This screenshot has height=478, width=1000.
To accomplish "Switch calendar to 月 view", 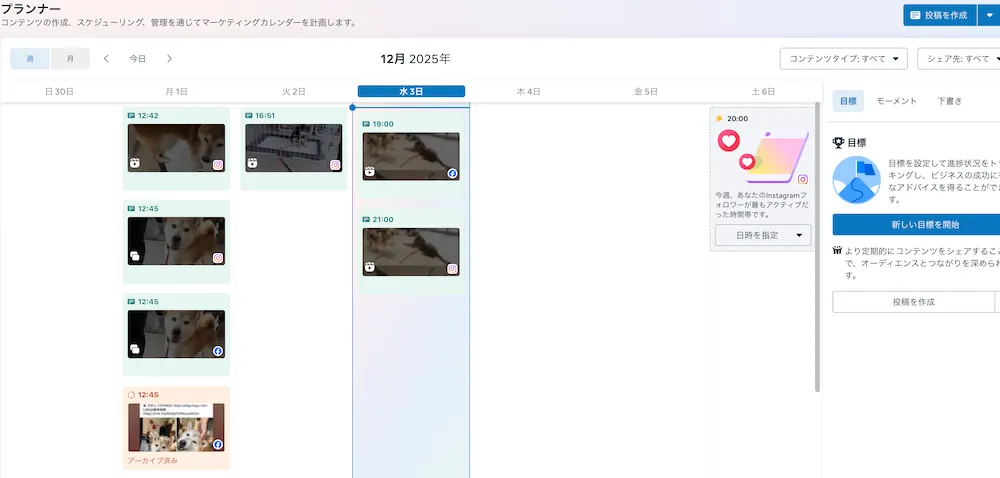I will (70, 59).
